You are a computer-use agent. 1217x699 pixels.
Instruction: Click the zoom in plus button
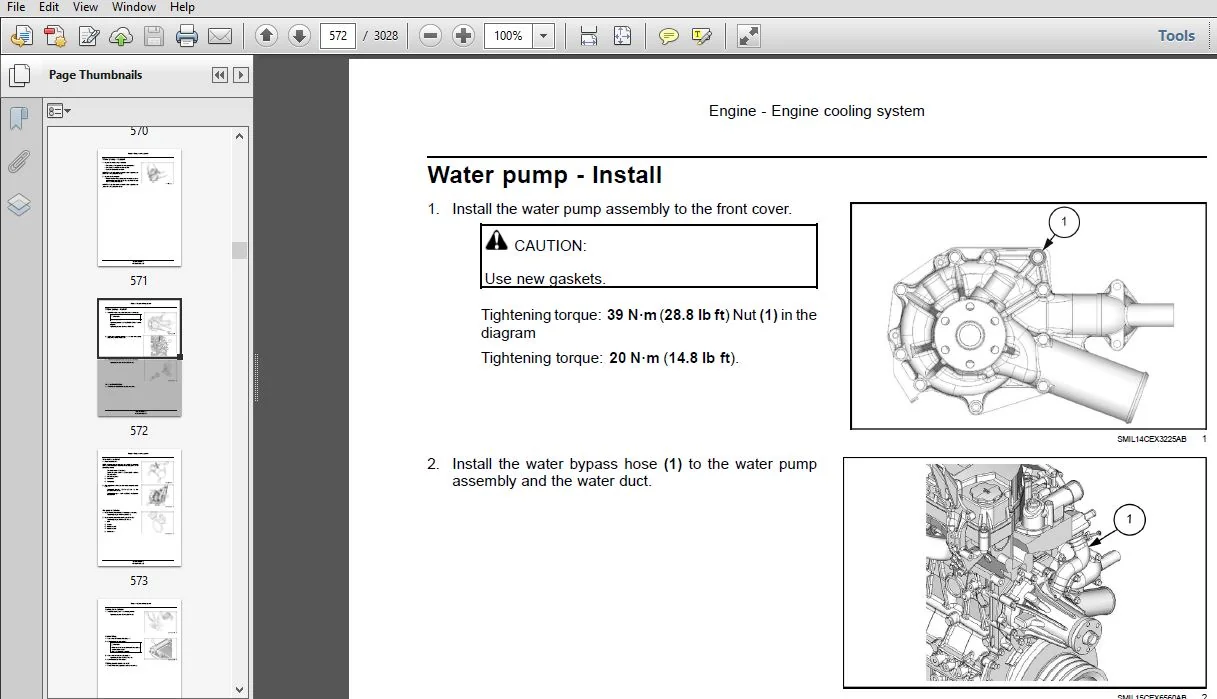[463, 36]
